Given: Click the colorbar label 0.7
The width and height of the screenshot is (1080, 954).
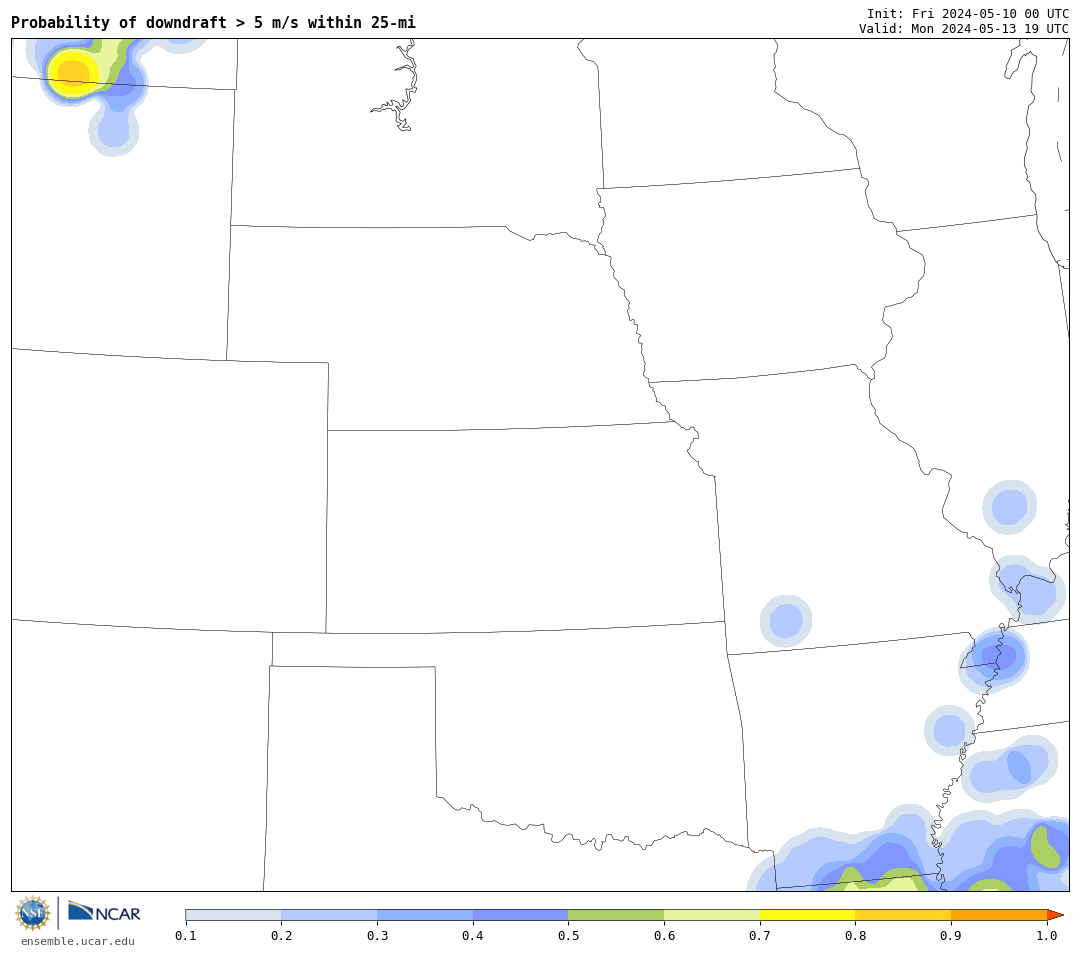Looking at the screenshot, I should [x=760, y=935].
